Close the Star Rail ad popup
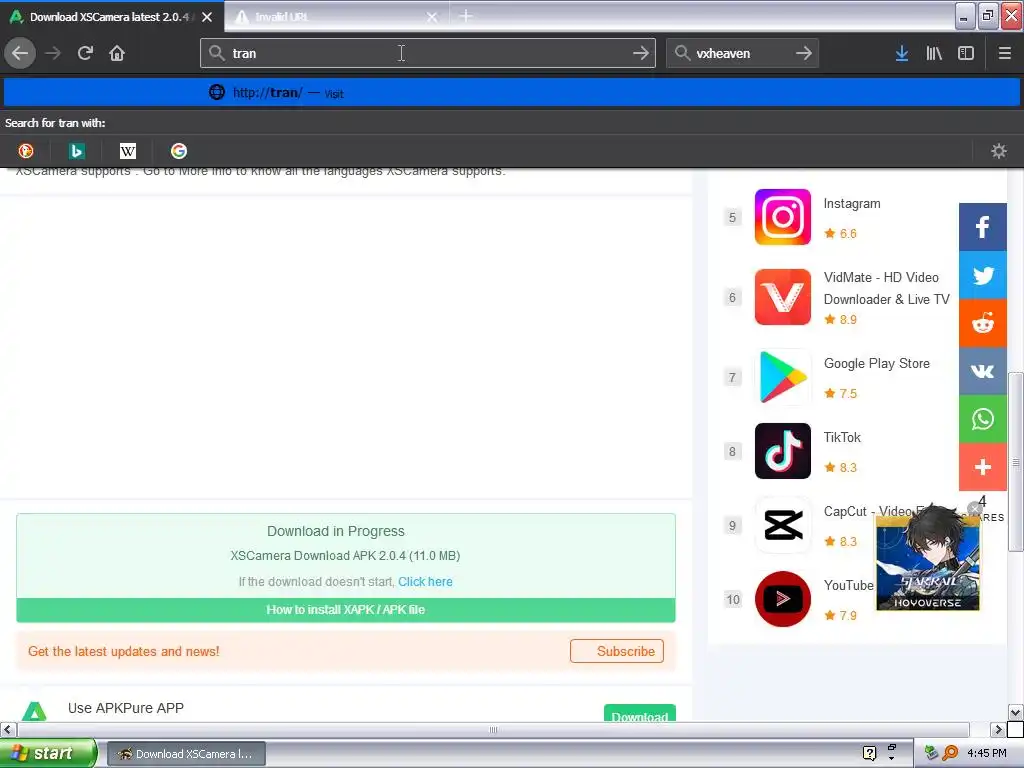The height and width of the screenshot is (768, 1024). coord(974,509)
